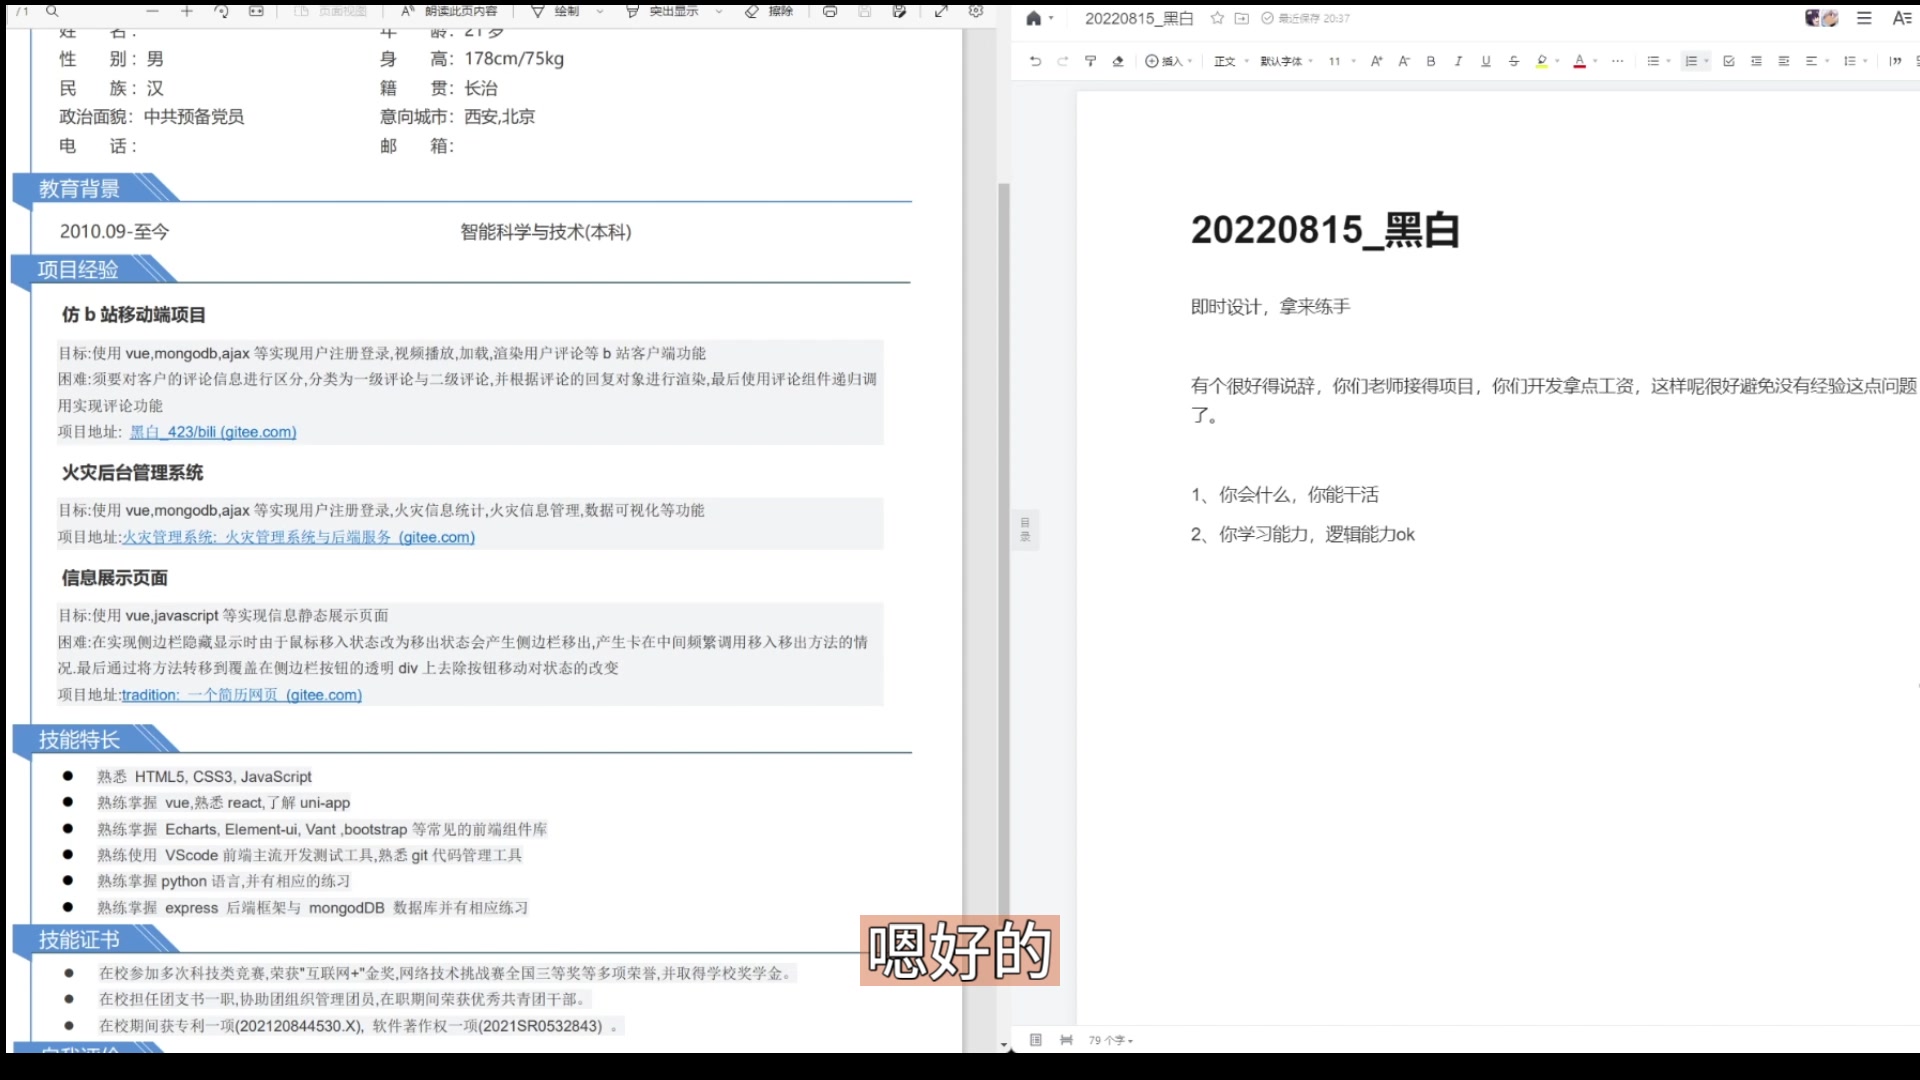Click the 20220815_黑白 document heading
Image resolution: width=1920 pixels, height=1080 pixels.
point(1325,230)
